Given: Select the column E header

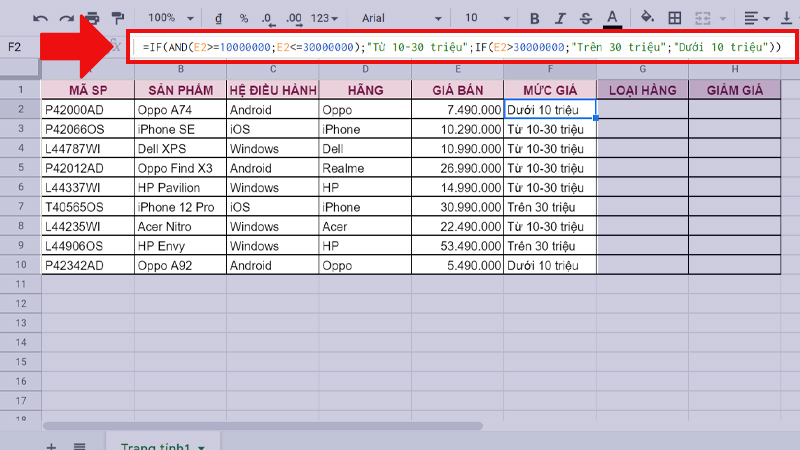Looking at the screenshot, I should point(458,68).
